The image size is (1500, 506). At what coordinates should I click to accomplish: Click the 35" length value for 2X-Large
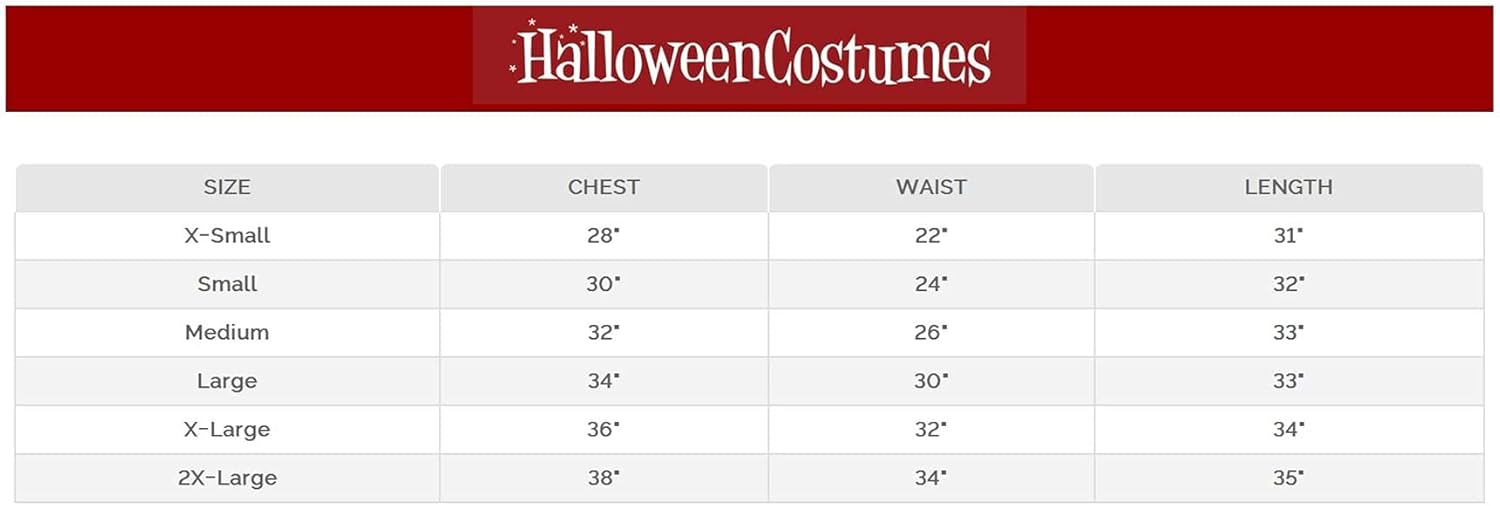pyautogui.click(x=1288, y=478)
